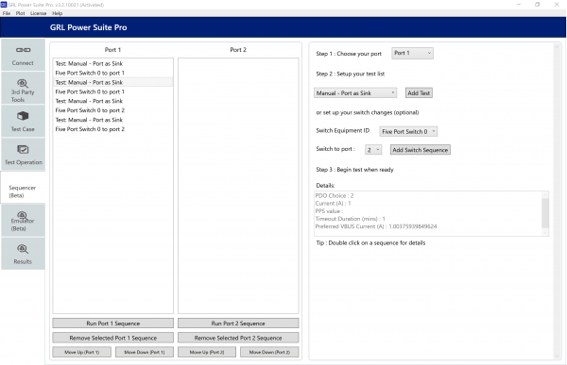The image size is (567, 365).
Task: Open the Help menu
Action: pyautogui.click(x=57, y=13)
